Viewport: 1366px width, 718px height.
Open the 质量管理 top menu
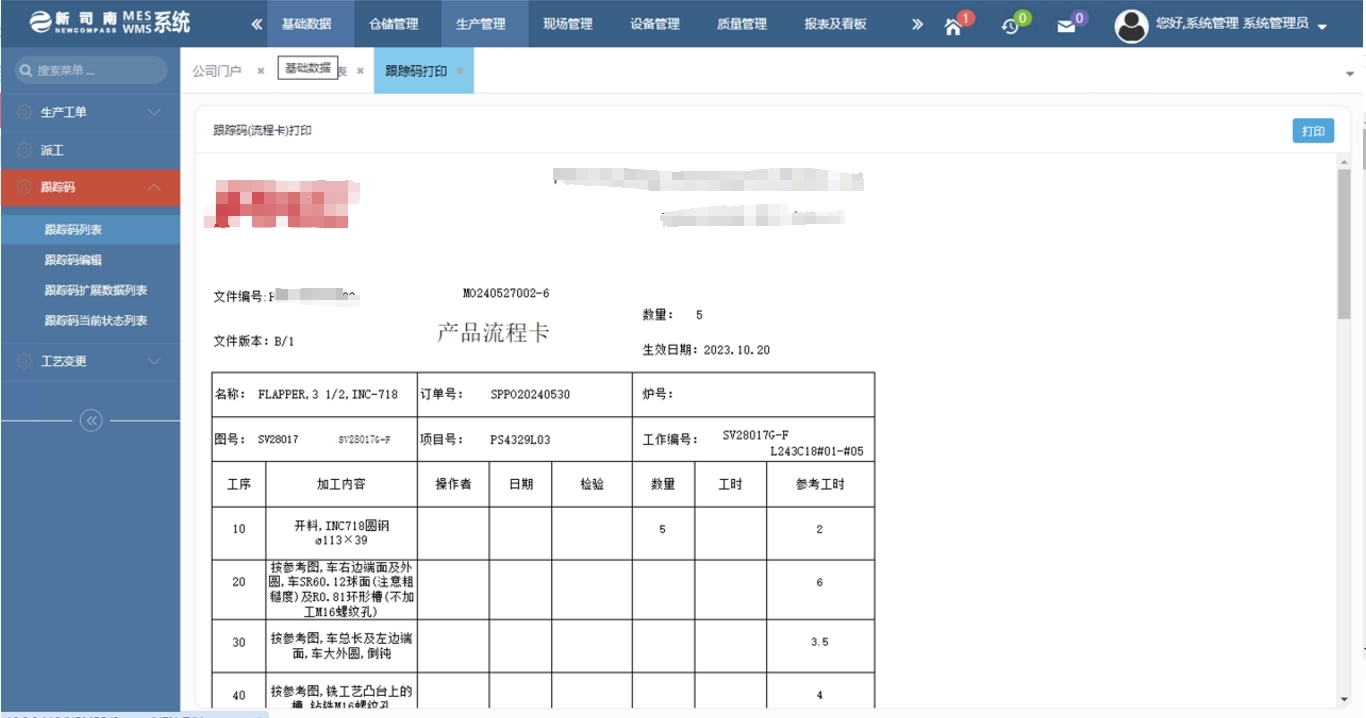pos(742,24)
